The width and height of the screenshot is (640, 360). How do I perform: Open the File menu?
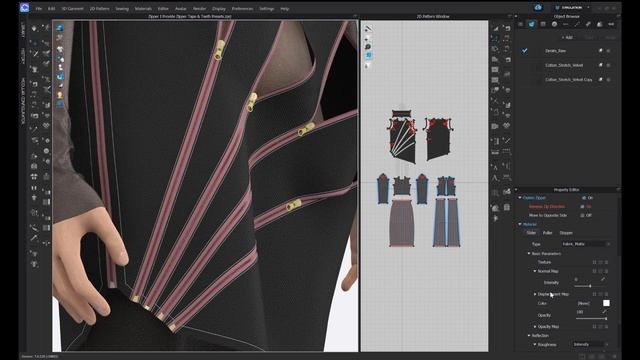(38, 9)
